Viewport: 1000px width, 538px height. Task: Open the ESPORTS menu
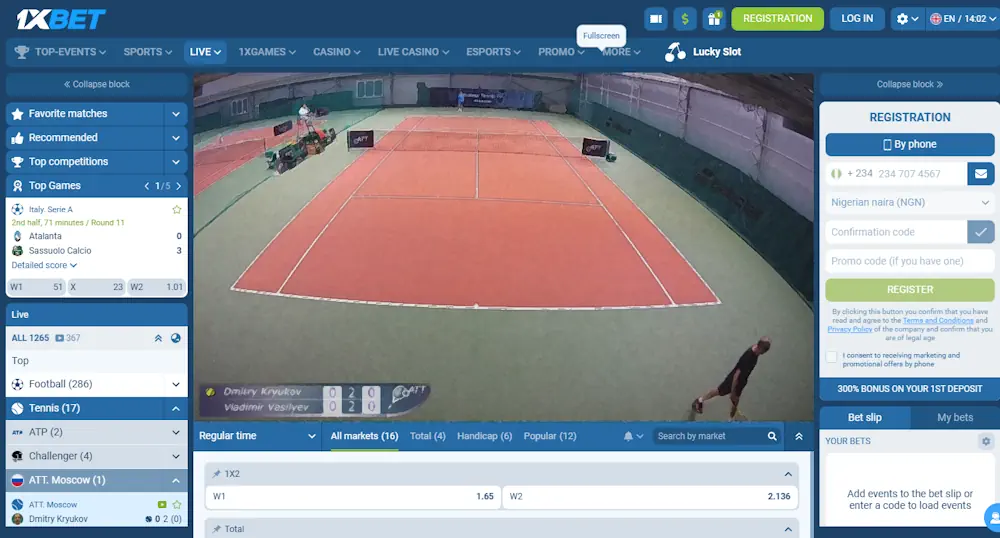click(x=493, y=52)
